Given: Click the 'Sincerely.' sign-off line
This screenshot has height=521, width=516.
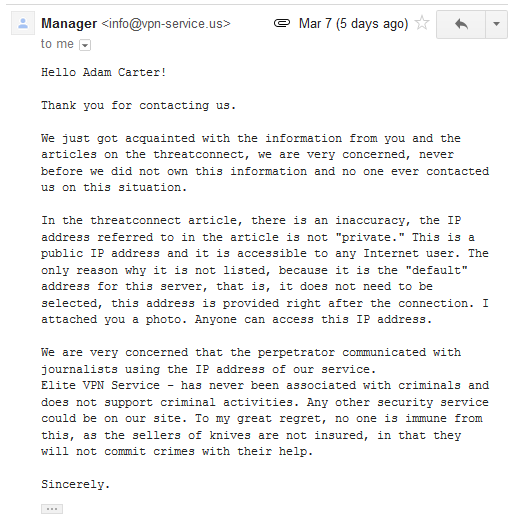Looking at the screenshot, I should (x=76, y=484).
